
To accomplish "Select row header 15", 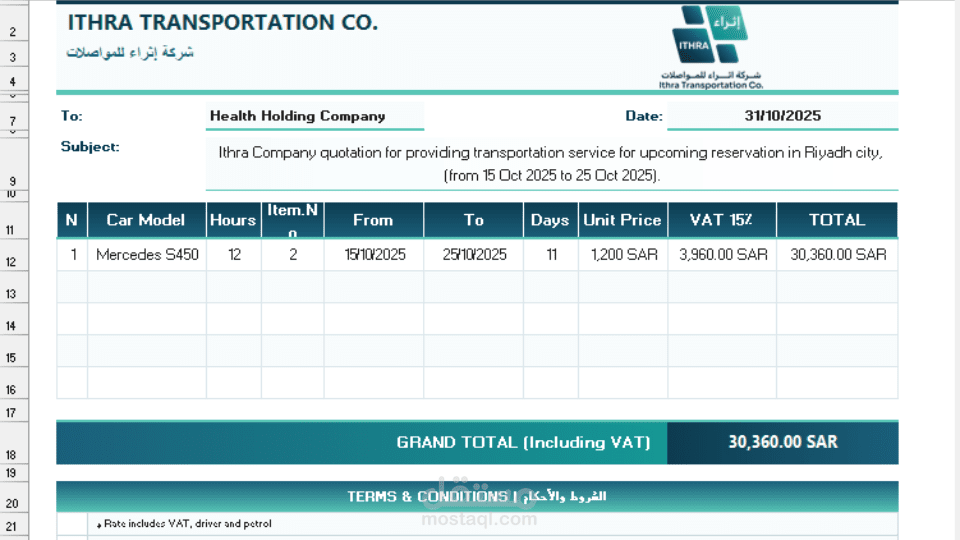I will (x=13, y=351).
